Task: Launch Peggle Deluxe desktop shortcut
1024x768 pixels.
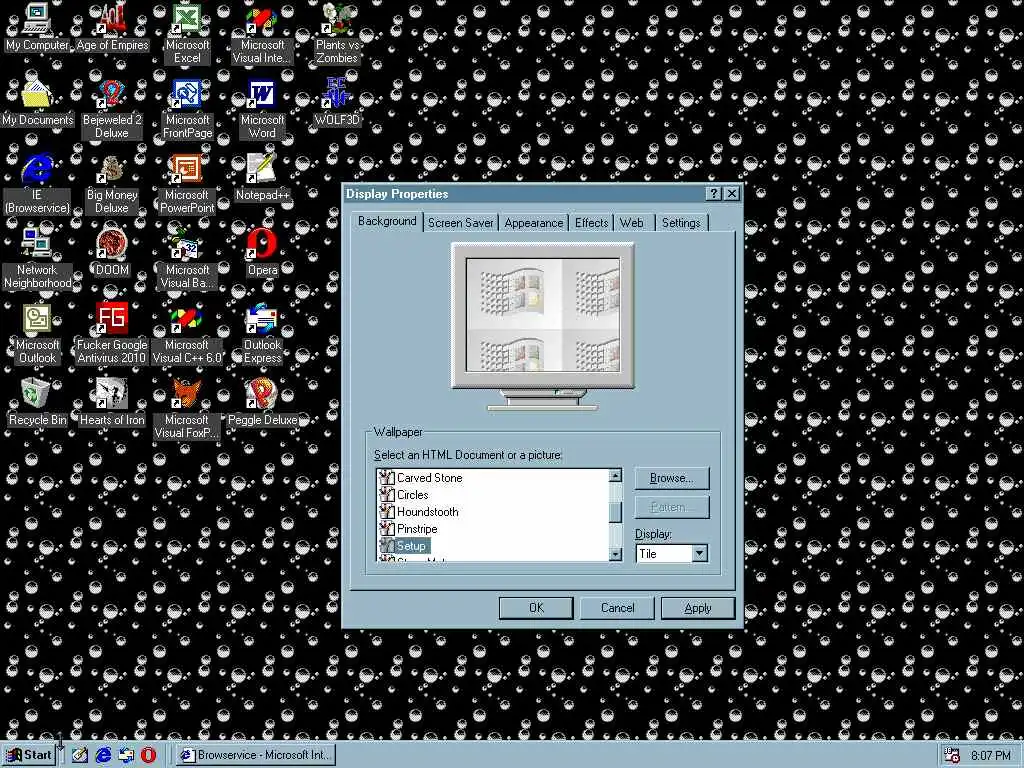Action: pos(262,403)
